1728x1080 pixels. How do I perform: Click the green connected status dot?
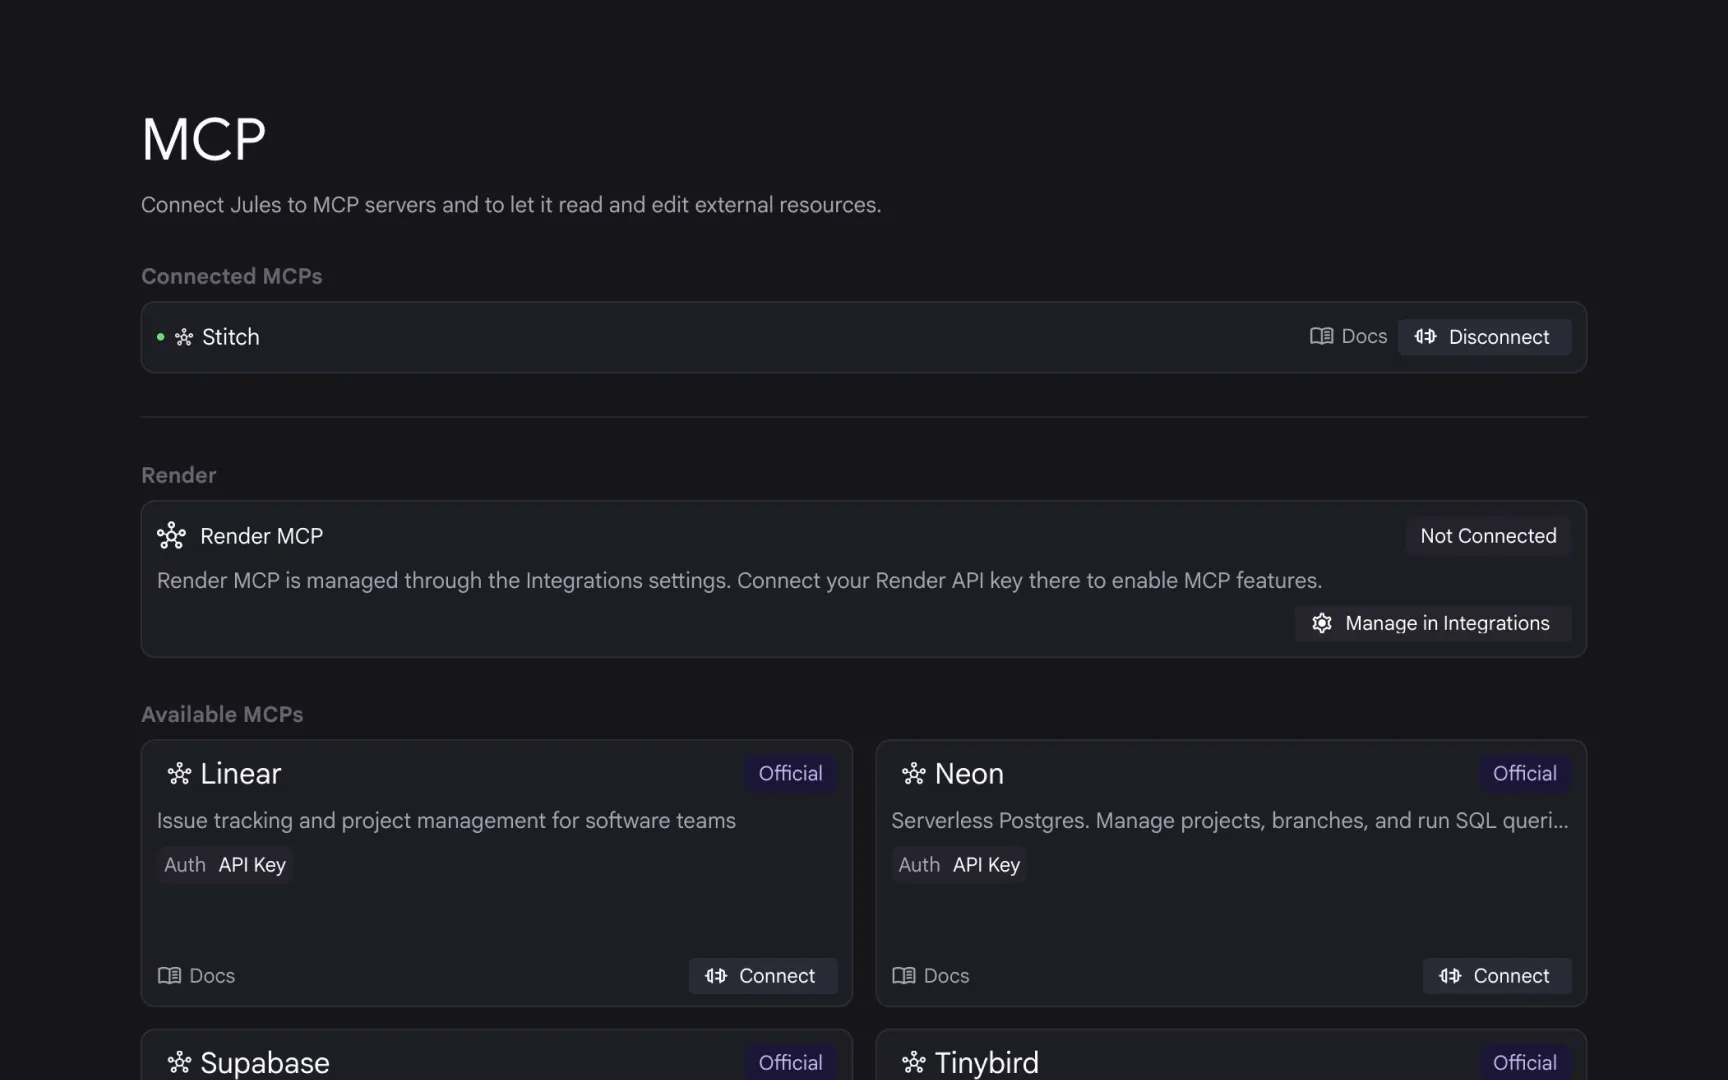tap(160, 337)
